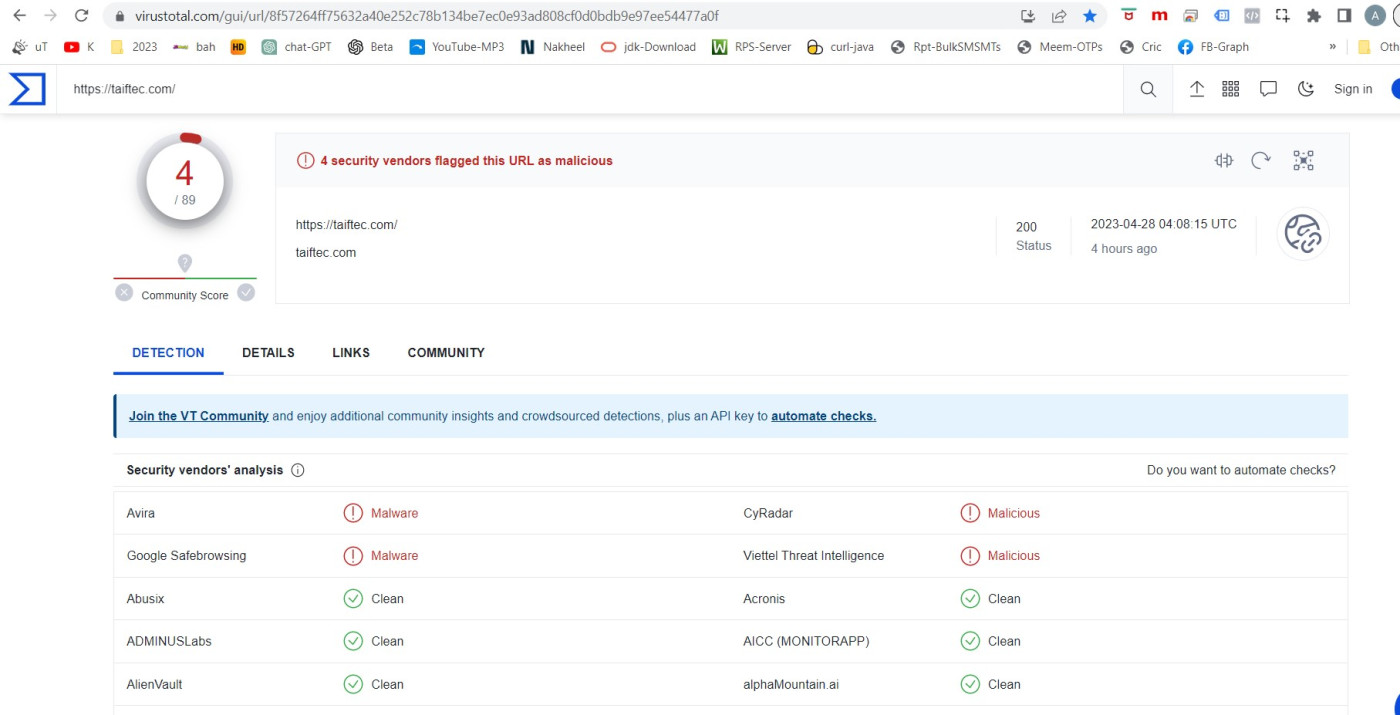Viewport: 1400px width, 715px height.
Task: Switch to the LINKS tab
Action: coord(351,353)
